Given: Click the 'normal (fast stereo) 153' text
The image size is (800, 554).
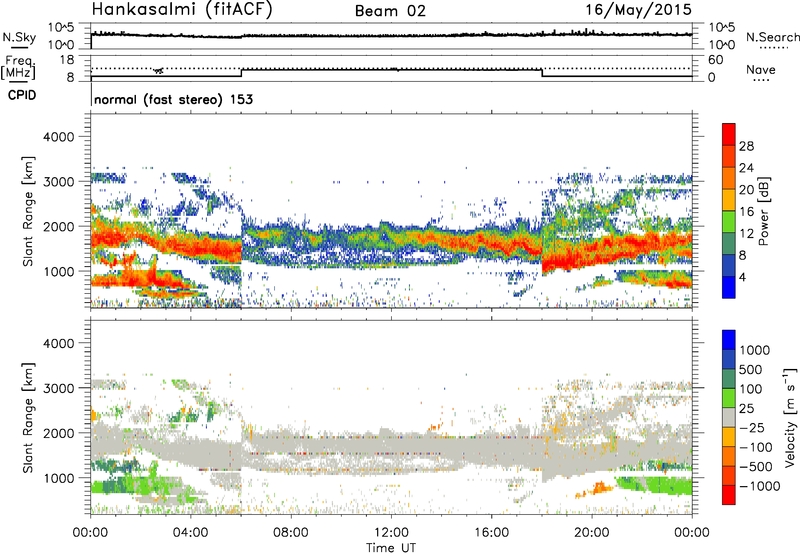Looking at the screenshot, I should [173, 99].
